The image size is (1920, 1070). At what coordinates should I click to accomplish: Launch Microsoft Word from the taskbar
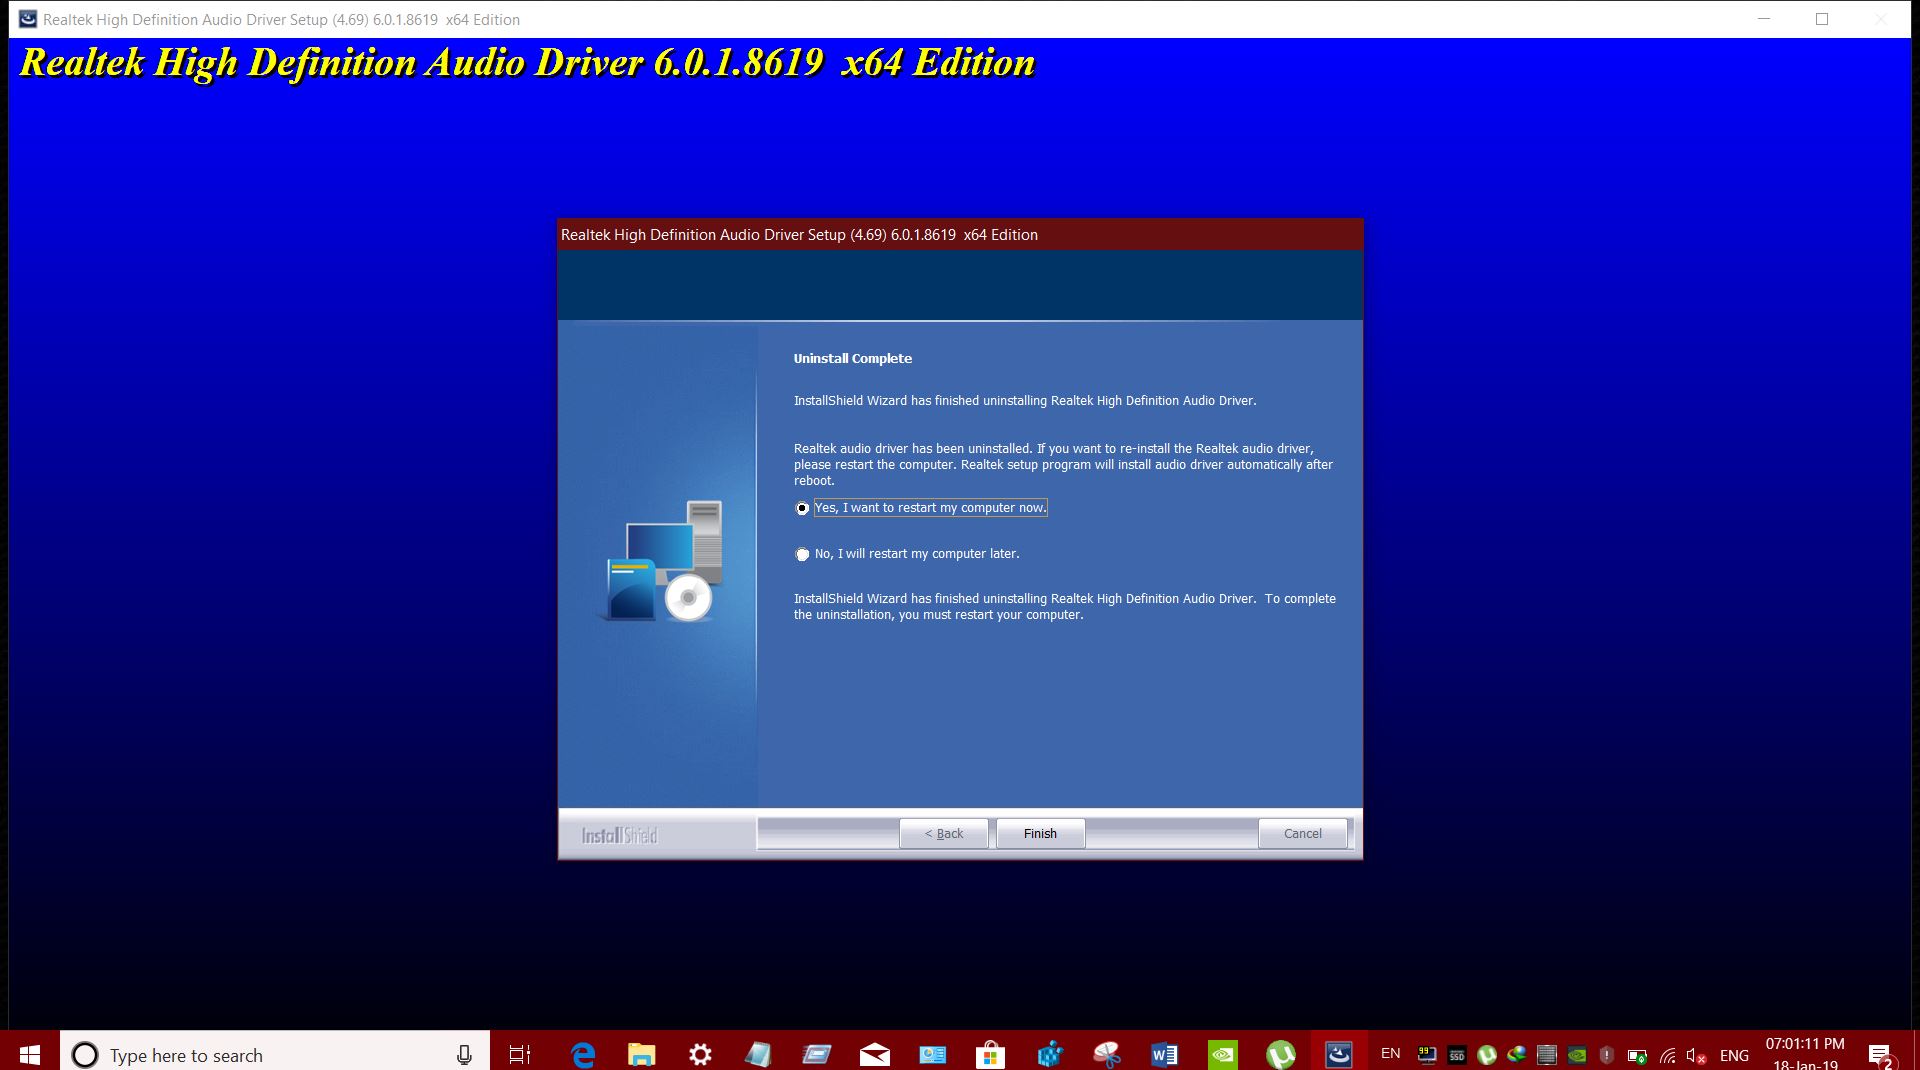pyautogui.click(x=1164, y=1054)
